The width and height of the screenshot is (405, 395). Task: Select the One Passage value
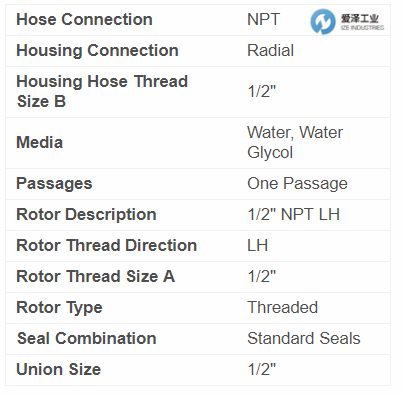coord(297,184)
